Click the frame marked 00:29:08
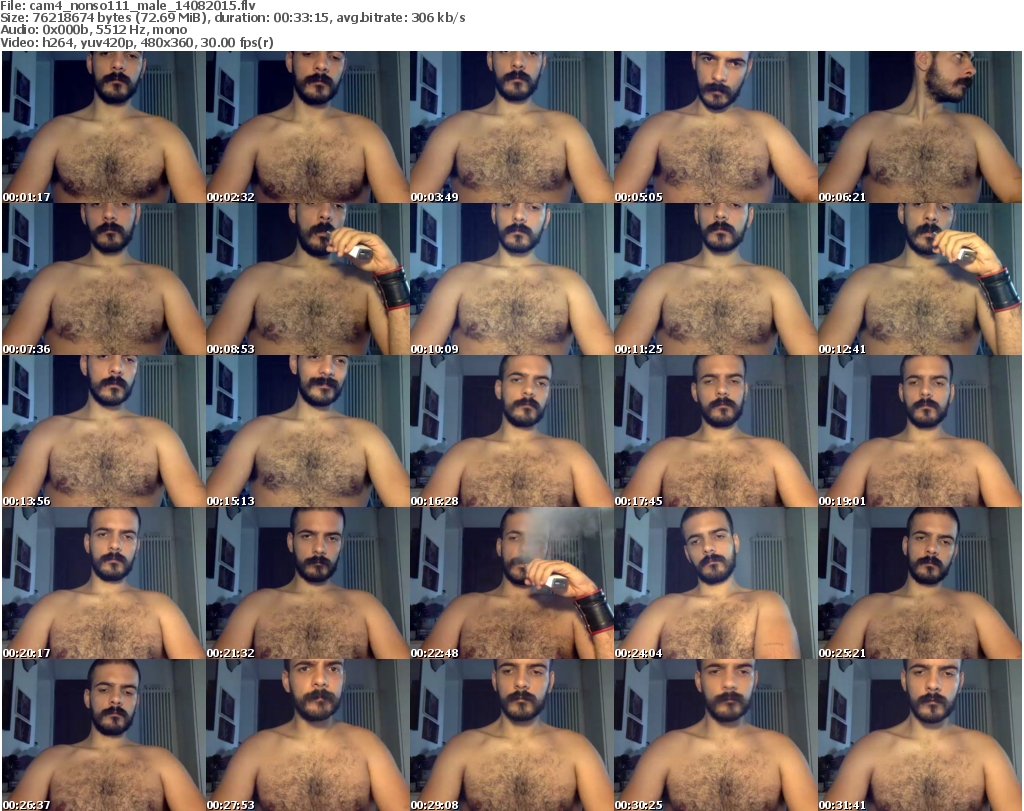 [x=512, y=735]
